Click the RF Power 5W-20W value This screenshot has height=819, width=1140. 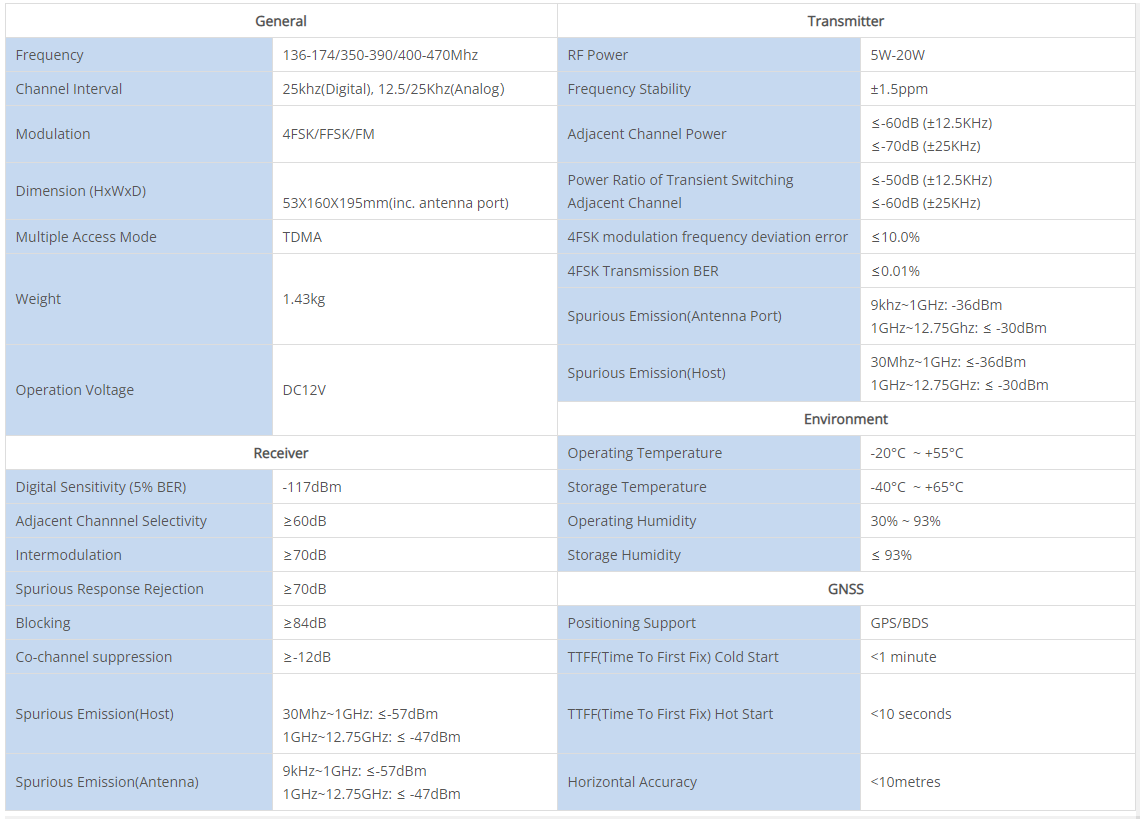(x=898, y=55)
